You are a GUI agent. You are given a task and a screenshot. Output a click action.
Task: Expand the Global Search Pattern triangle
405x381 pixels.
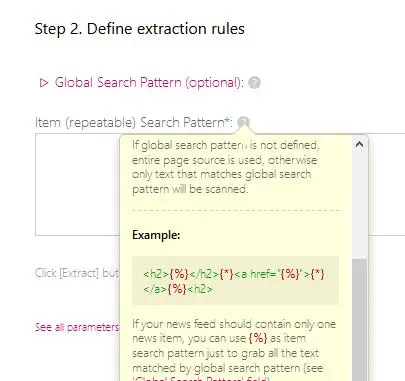(44, 83)
